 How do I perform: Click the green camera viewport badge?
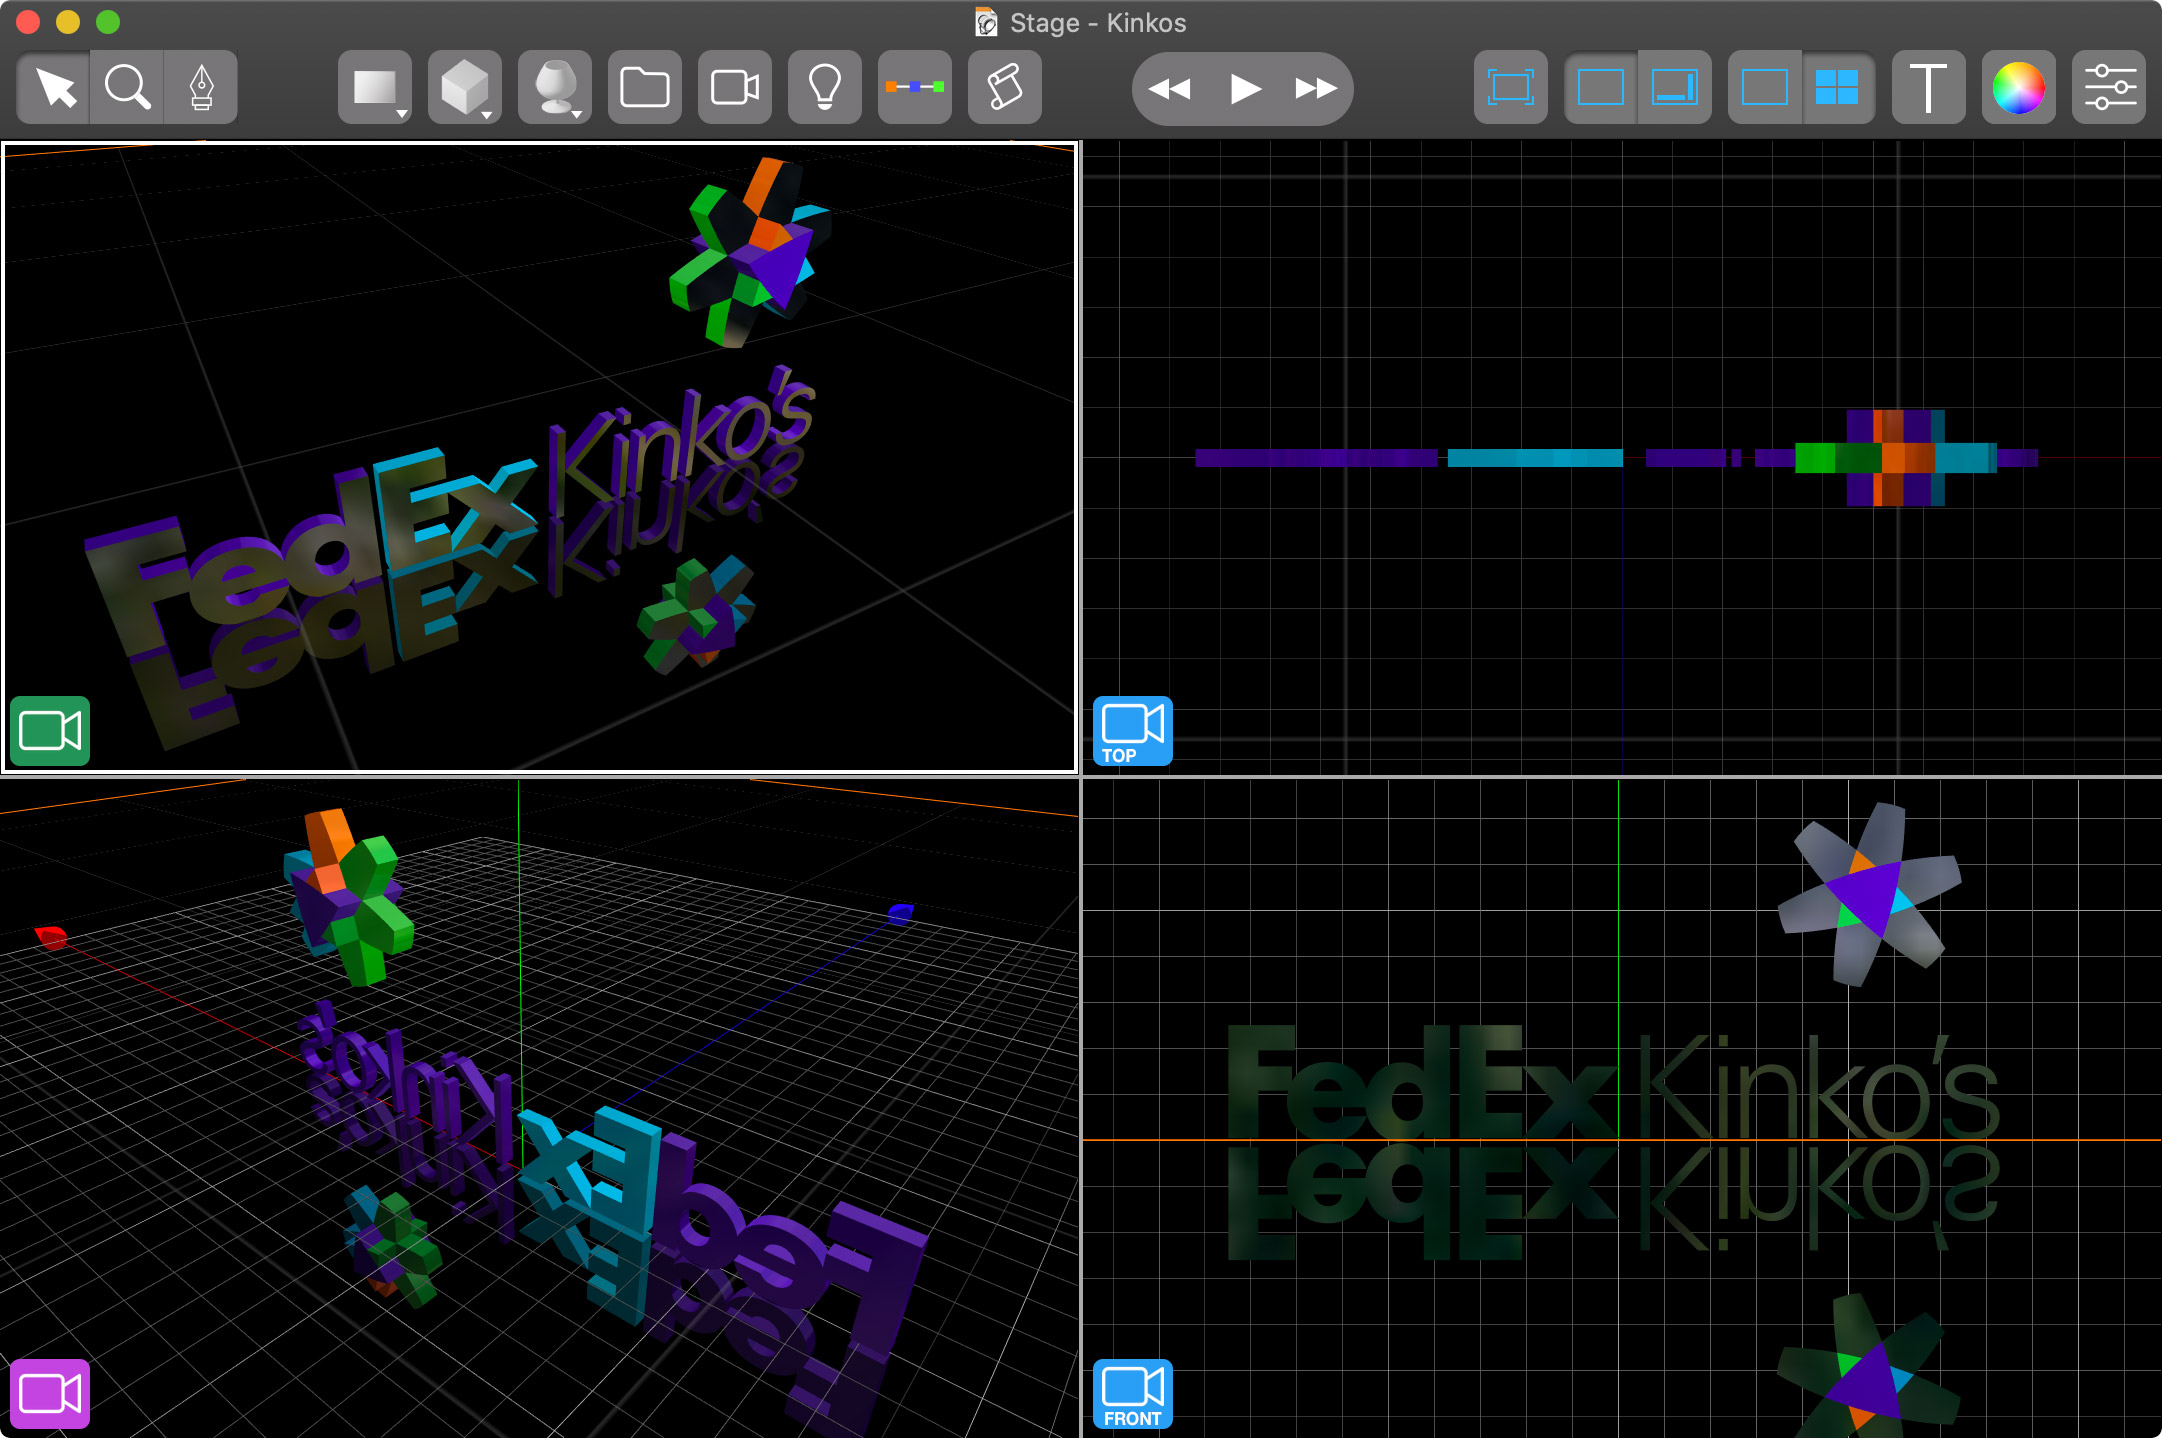coord(50,731)
